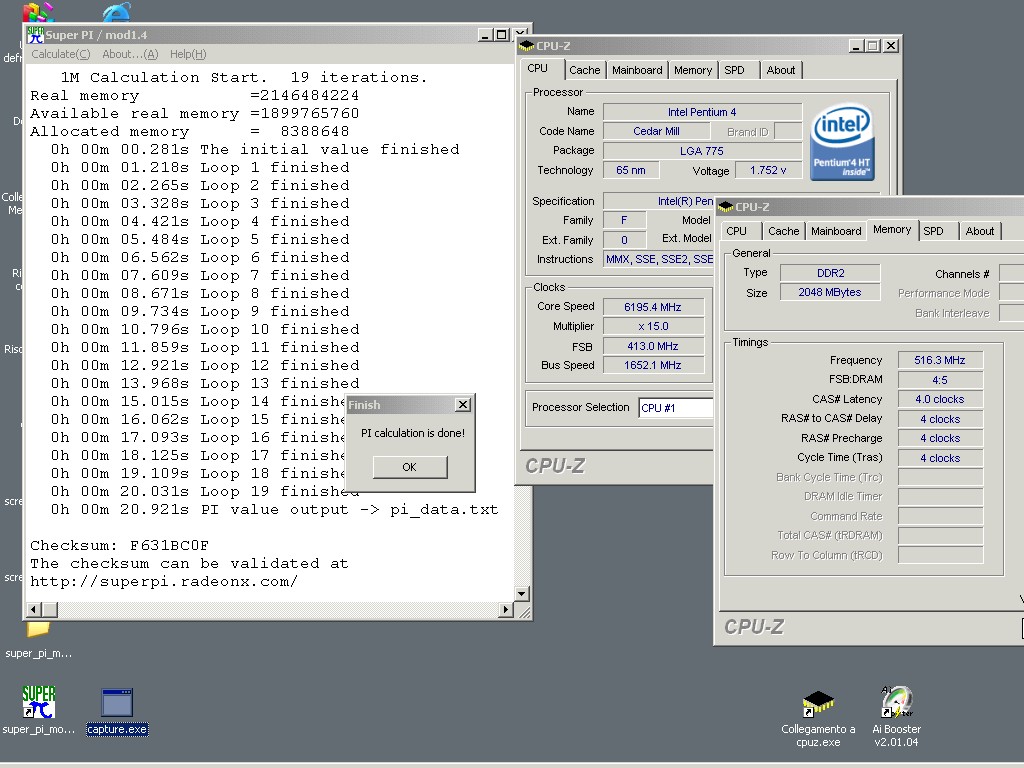Image resolution: width=1024 pixels, height=768 pixels.
Task: Click Package value LGA 775
Action: pyautogui.click(x=702, y=151)
